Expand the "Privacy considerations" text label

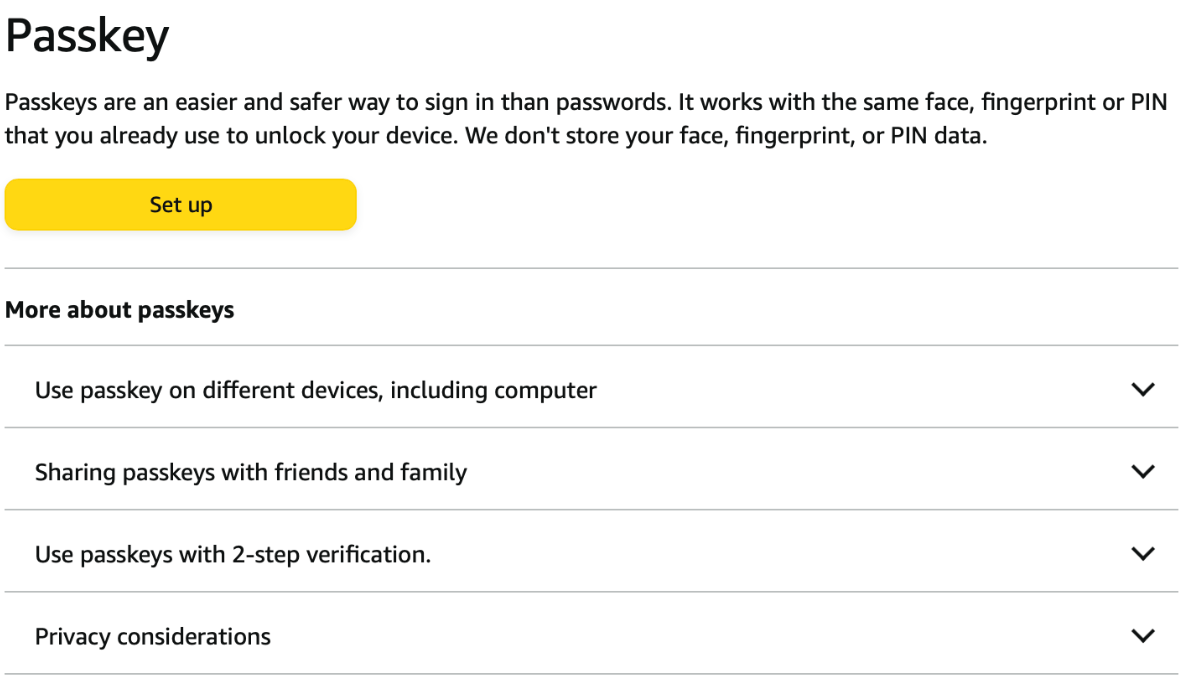(x=152, y=636)
